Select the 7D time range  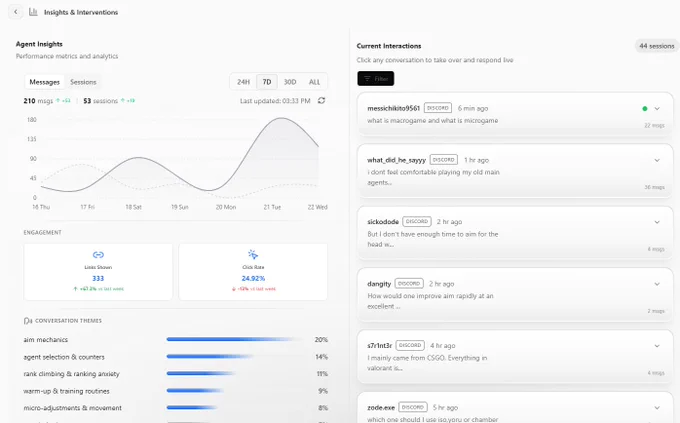(267, 82)
